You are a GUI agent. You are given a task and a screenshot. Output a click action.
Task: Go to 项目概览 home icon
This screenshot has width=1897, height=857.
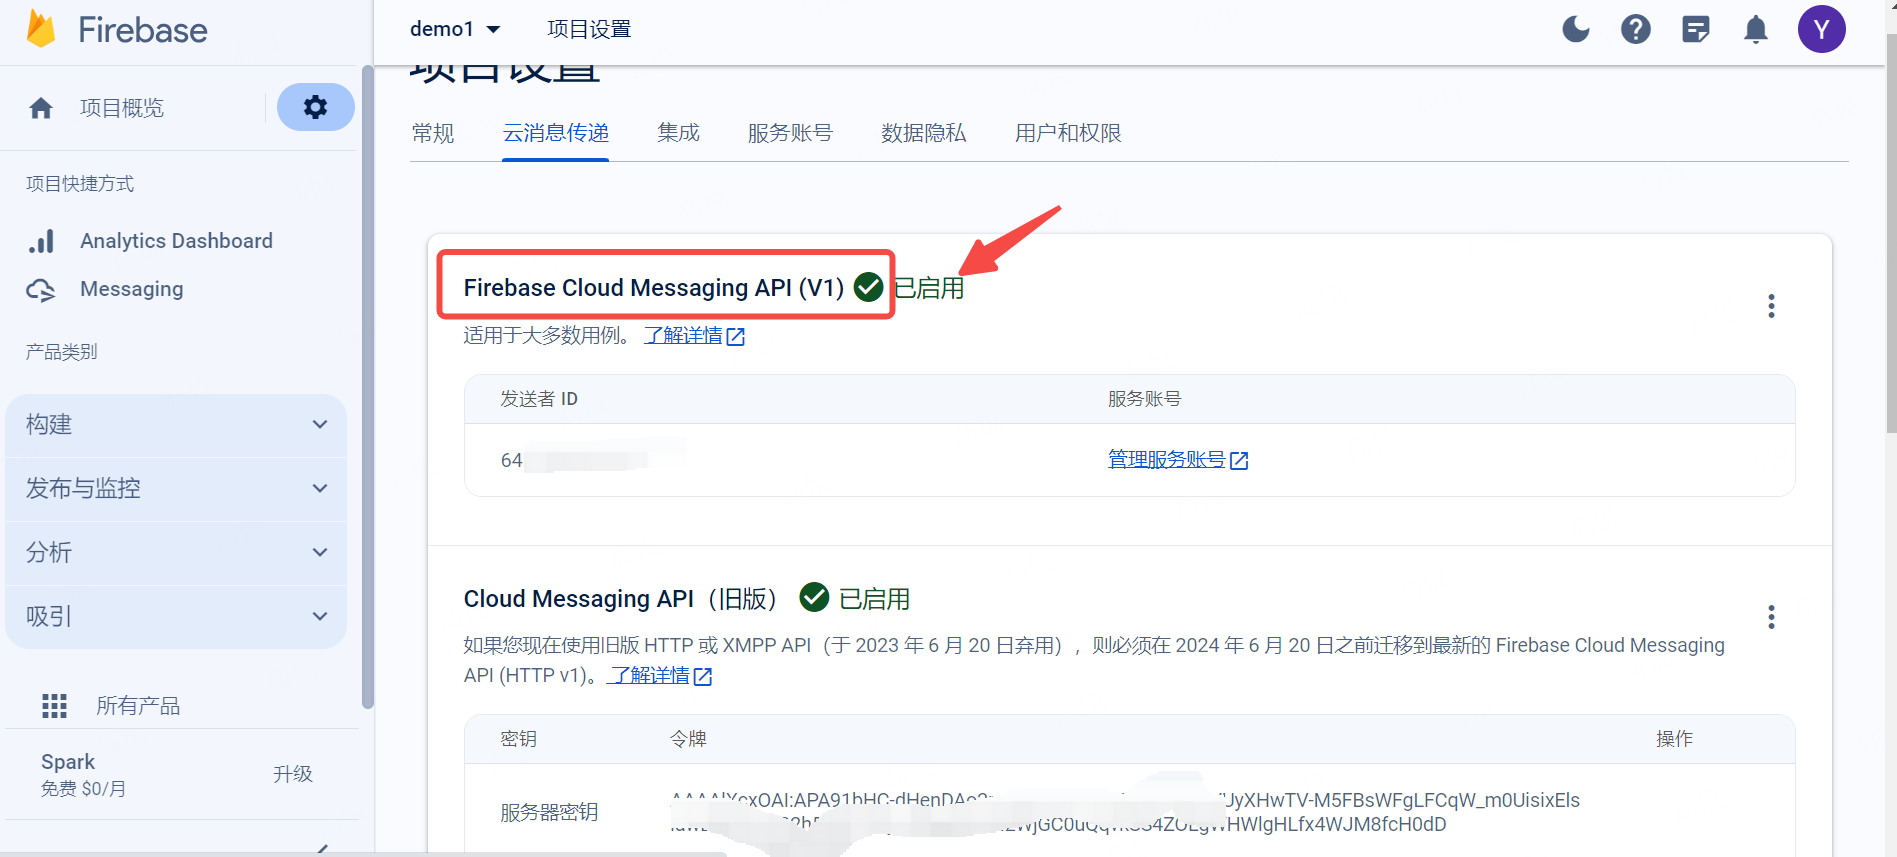point(41,108)
